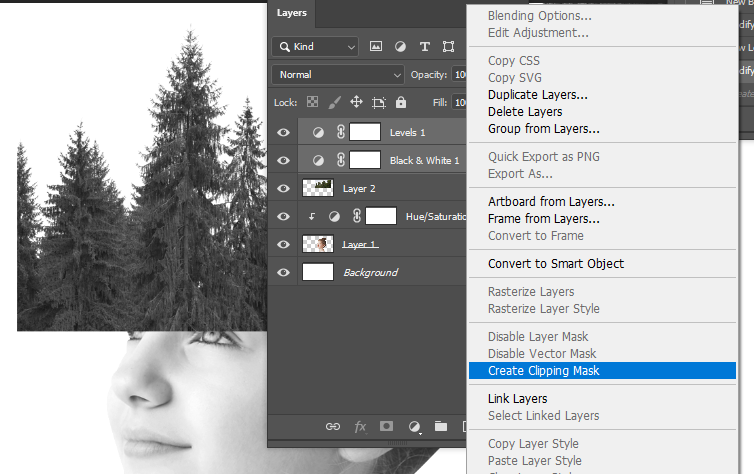Select the Hue/Saturation mask thumbnail
The width and height of the screenshot is (754, 474).
[381, 216]
